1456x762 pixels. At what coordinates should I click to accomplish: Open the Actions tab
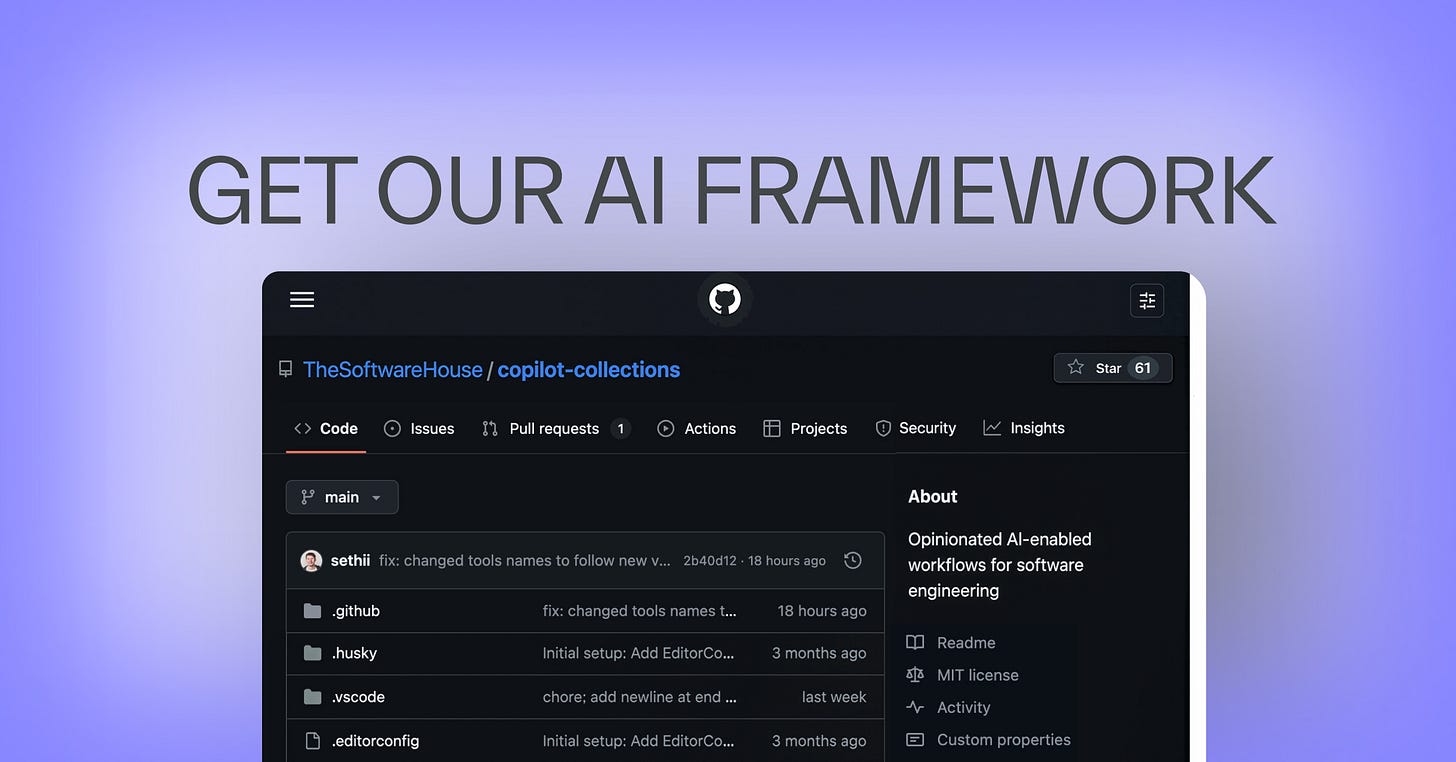(697, 428)
